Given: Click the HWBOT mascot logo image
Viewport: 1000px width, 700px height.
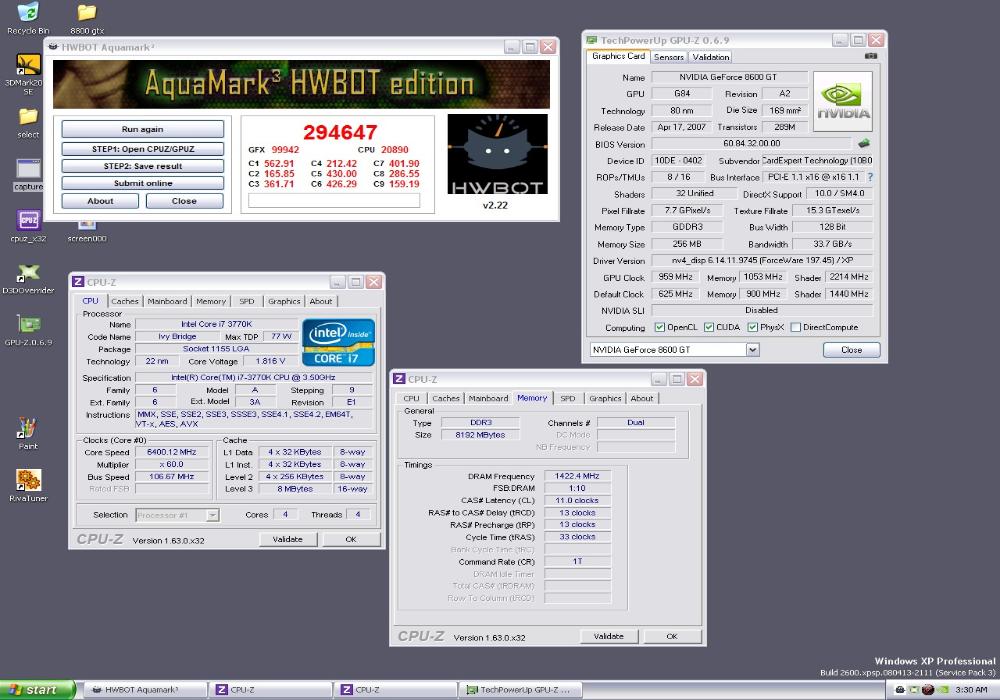Looking at the screenshot, I should point(497,155).
